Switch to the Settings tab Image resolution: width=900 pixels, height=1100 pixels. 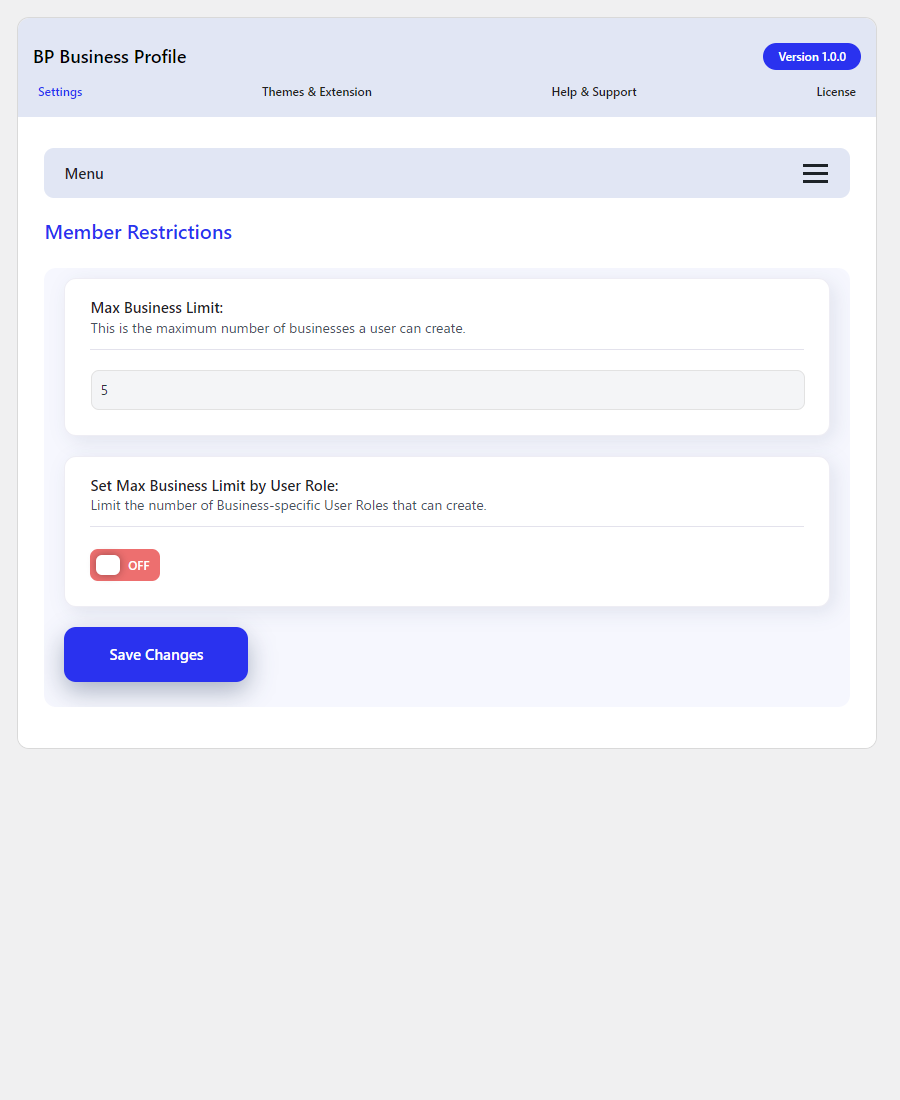coord(60,92)
